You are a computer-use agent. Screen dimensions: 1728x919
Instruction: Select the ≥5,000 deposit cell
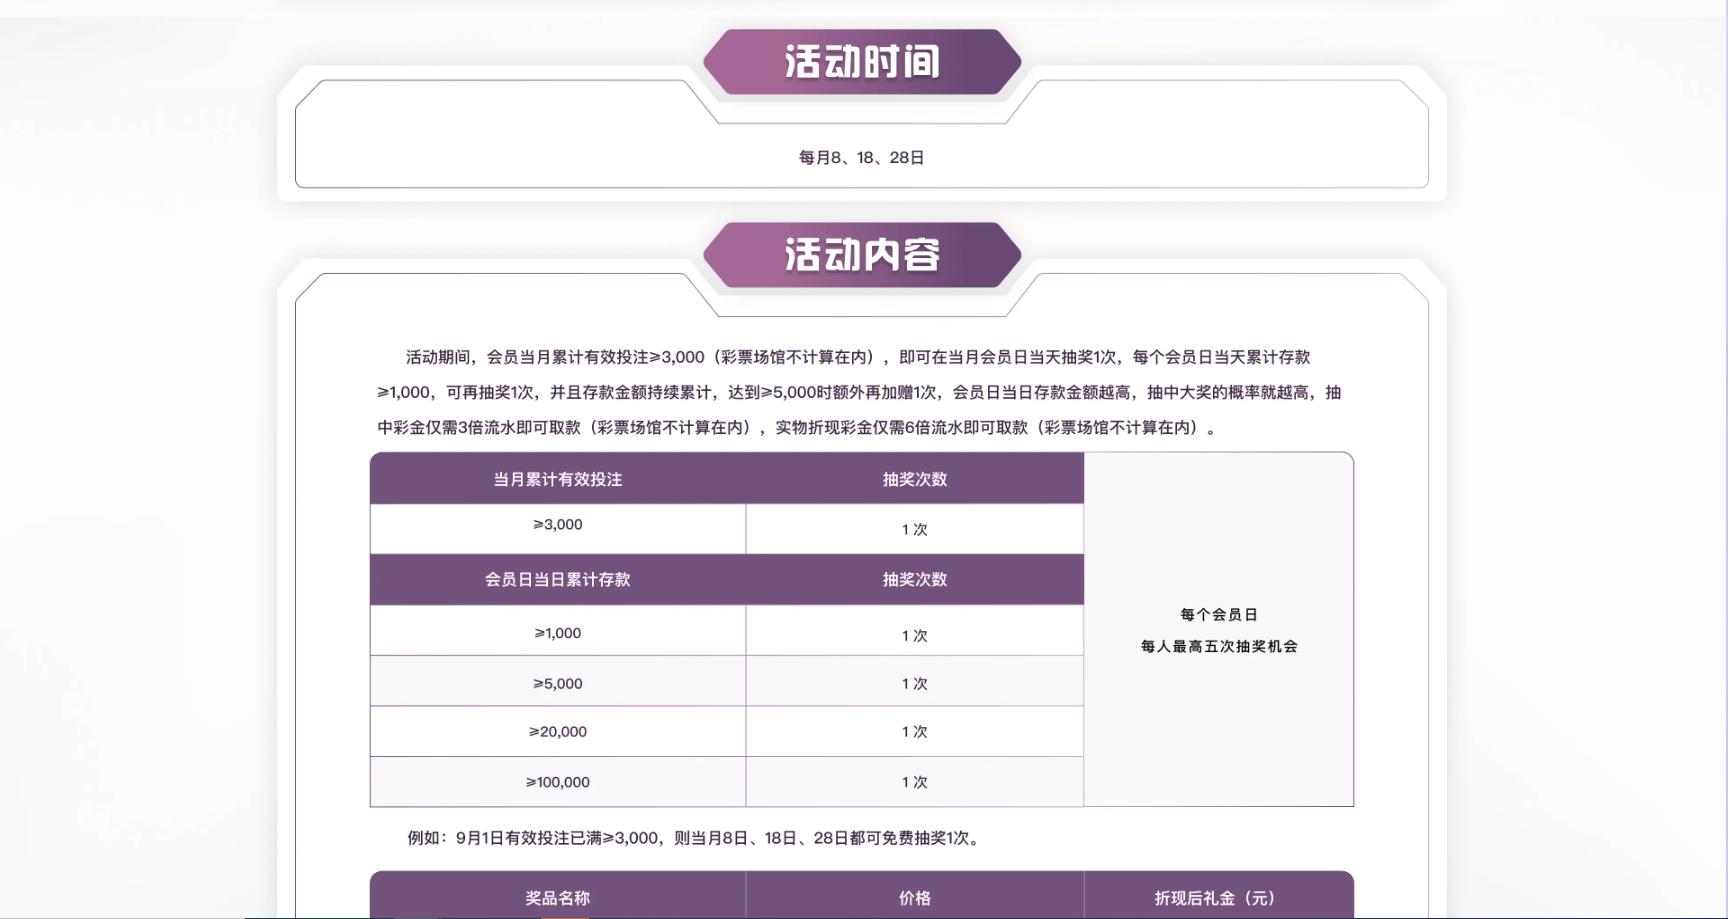[x=557, y=684]
